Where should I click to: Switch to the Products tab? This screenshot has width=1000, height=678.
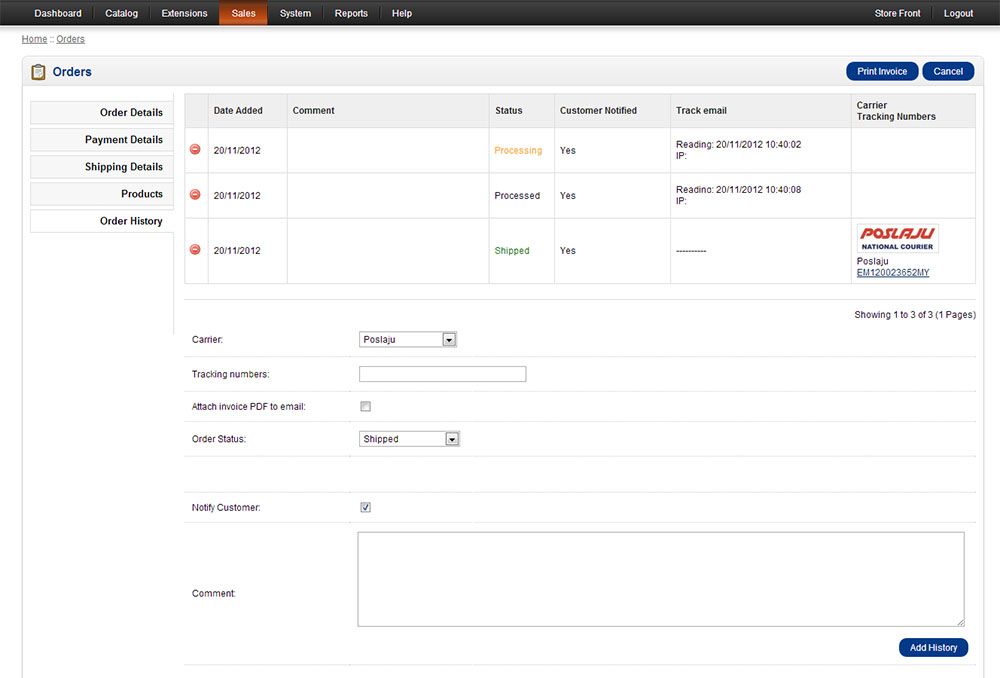coord(102,194)
